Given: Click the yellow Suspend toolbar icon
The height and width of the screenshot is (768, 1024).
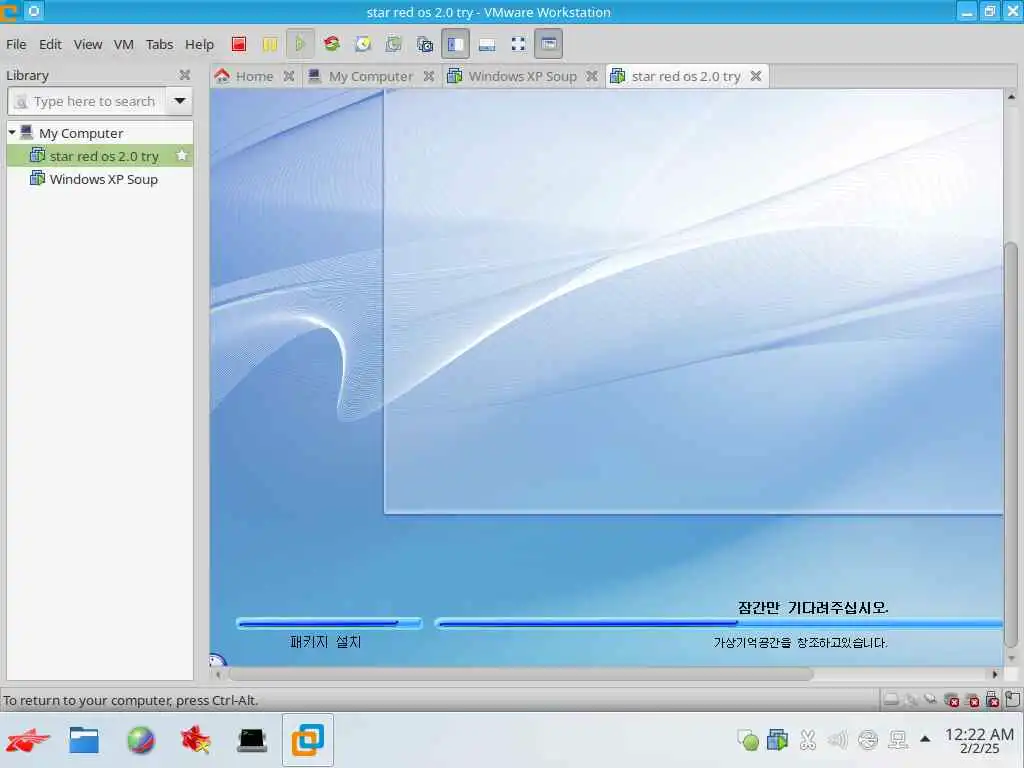Looking at the screenshot, I should [x=270, y=44].
